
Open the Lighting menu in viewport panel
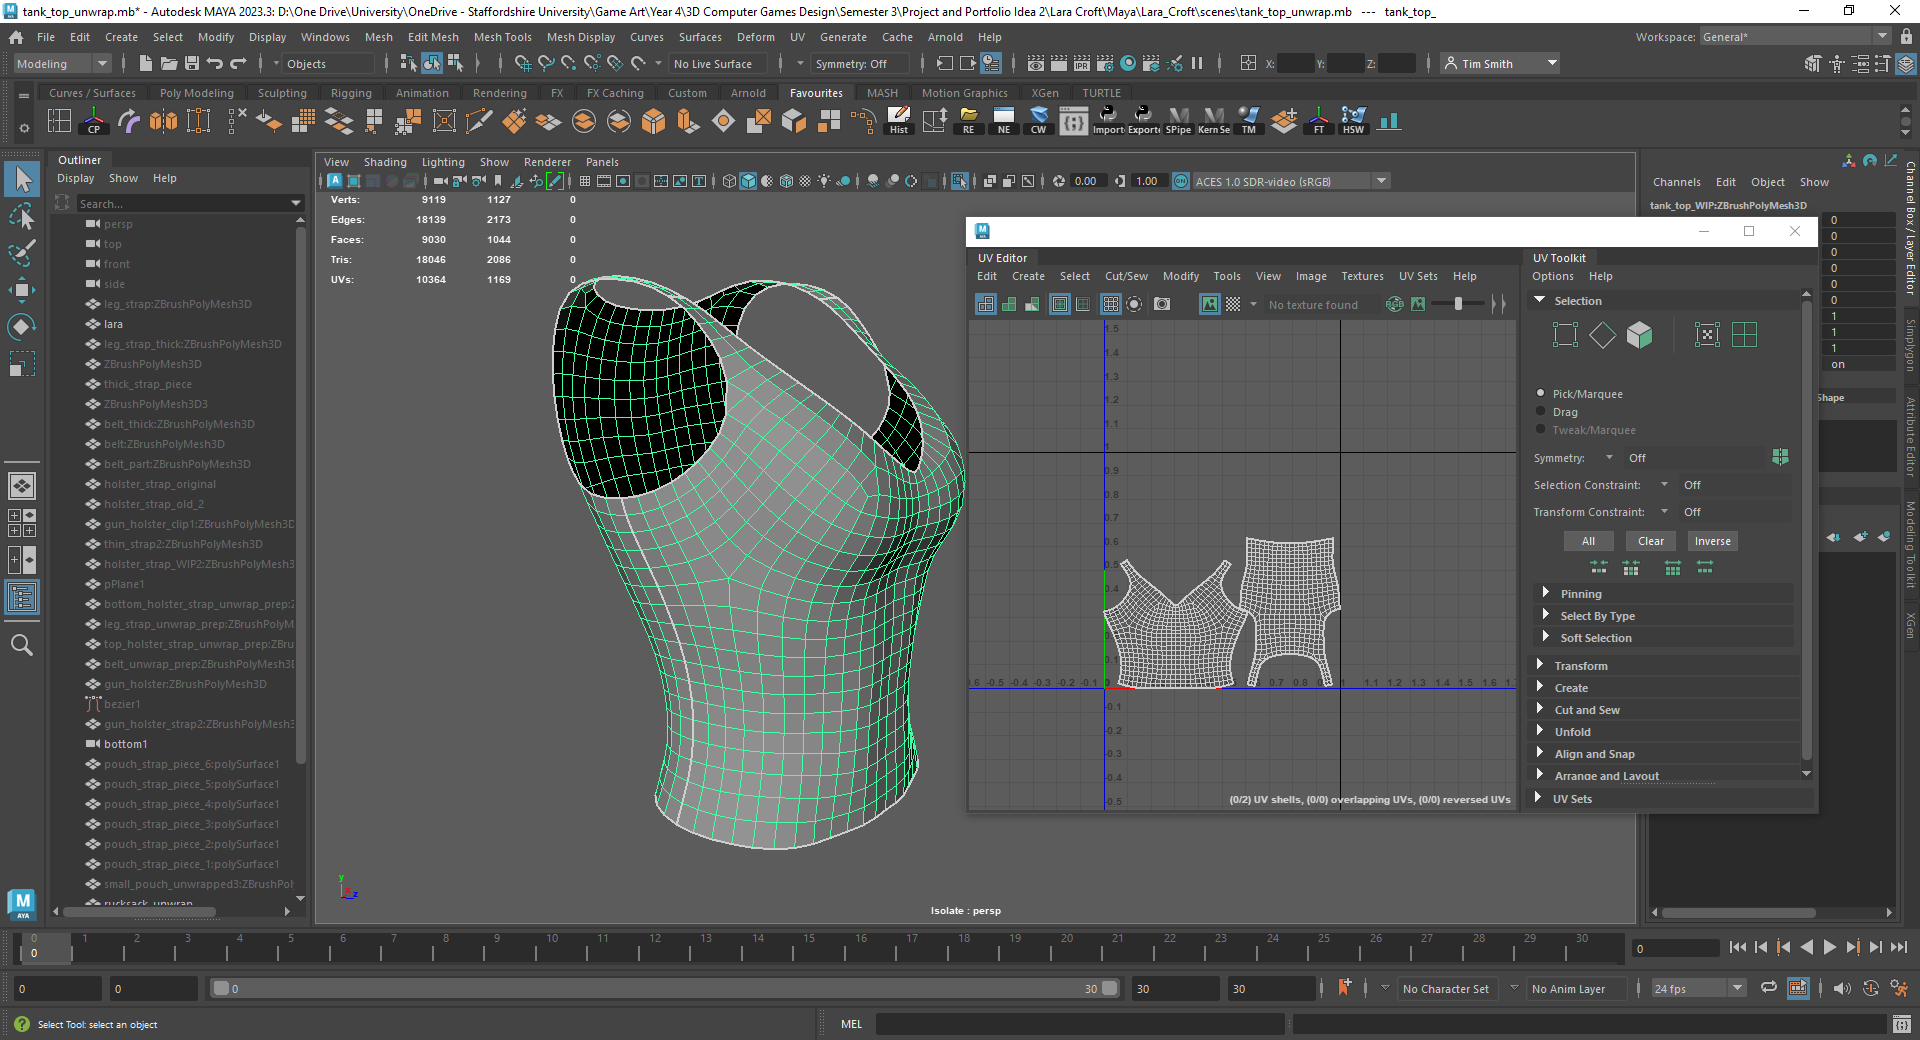pos(443,162)
